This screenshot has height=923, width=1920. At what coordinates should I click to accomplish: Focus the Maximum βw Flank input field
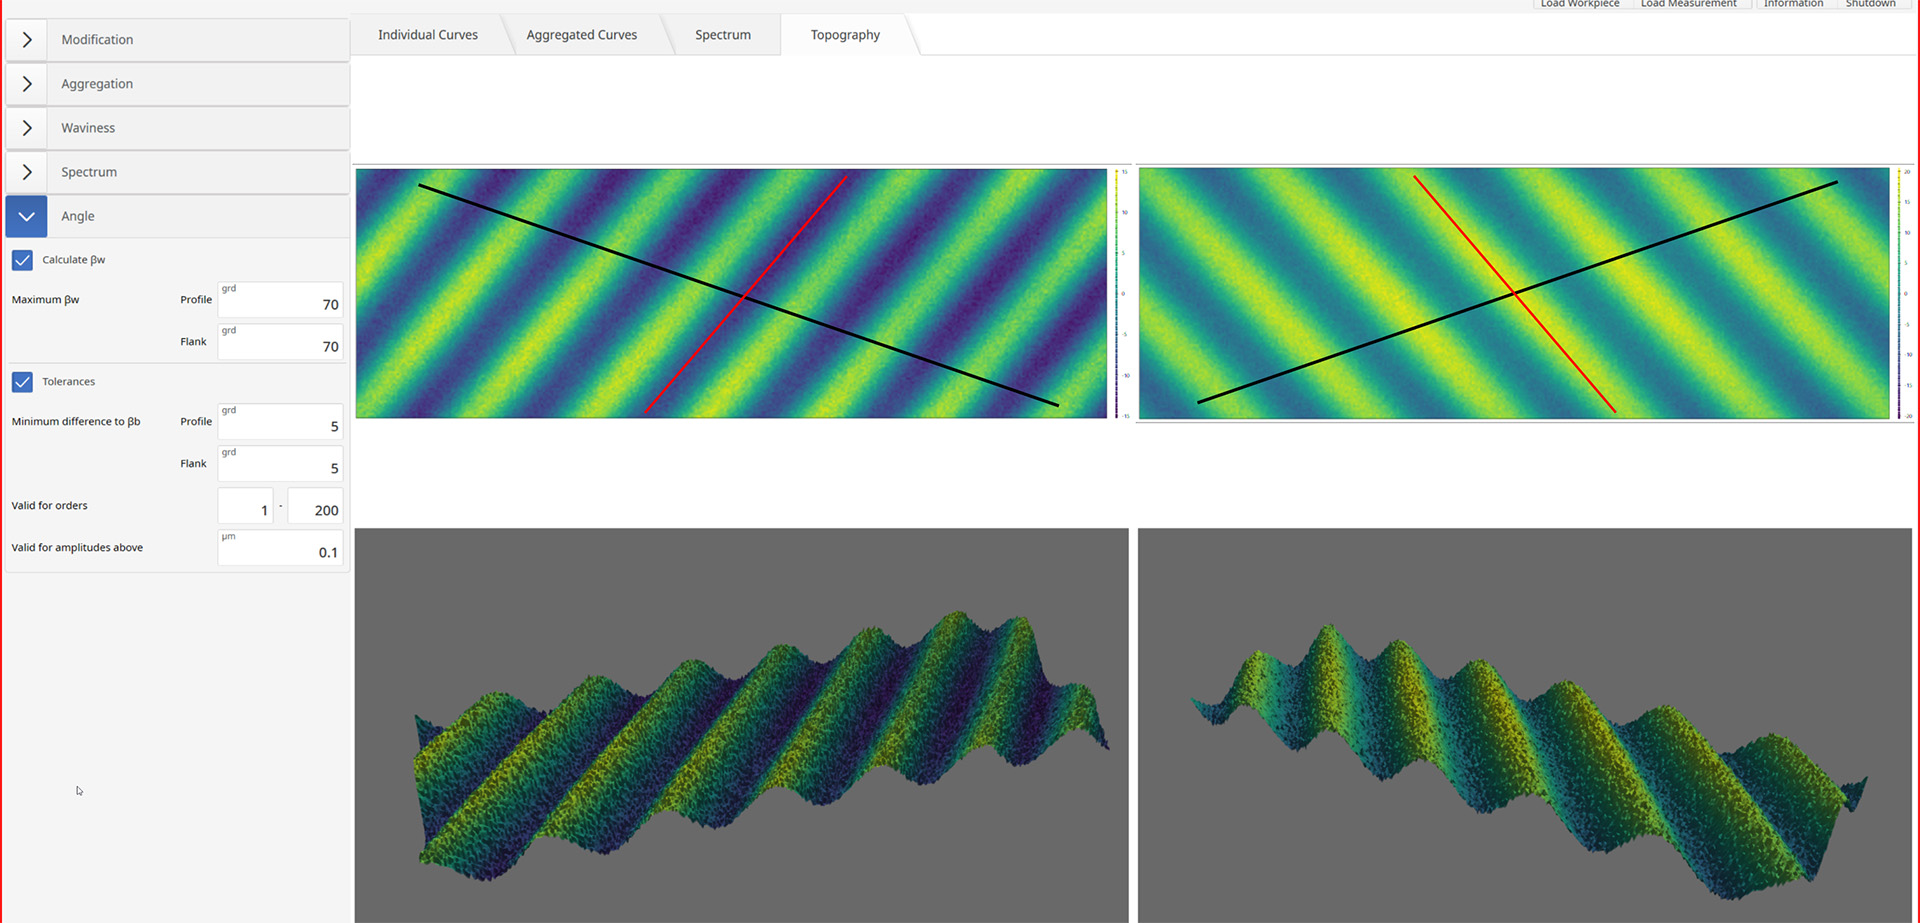pyautogui.click(x=281, y=343)
